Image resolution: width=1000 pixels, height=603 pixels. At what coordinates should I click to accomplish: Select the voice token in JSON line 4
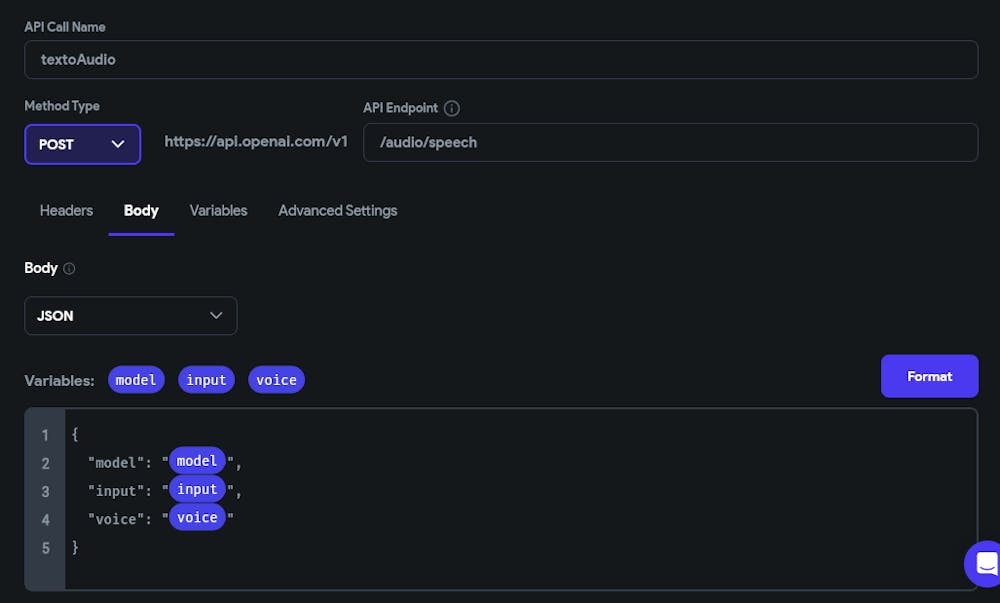click(197, 517)
